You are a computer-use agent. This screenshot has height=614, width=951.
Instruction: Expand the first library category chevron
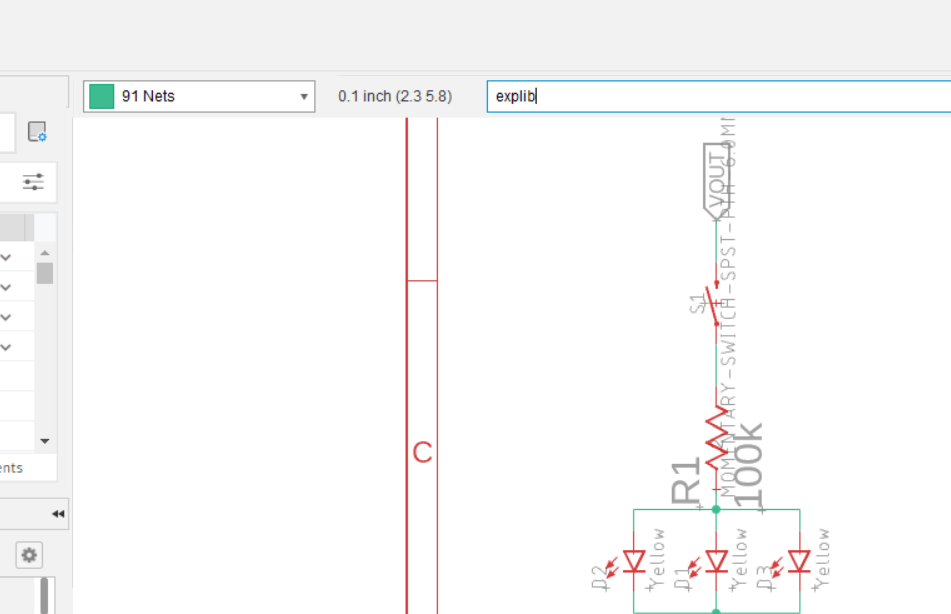pos(6,257)
